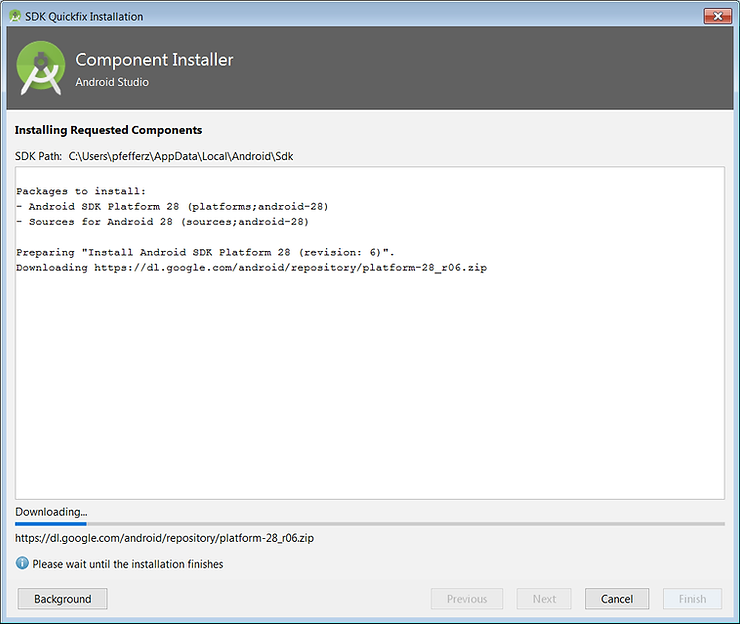Click the download progress bar

[370, 523]
